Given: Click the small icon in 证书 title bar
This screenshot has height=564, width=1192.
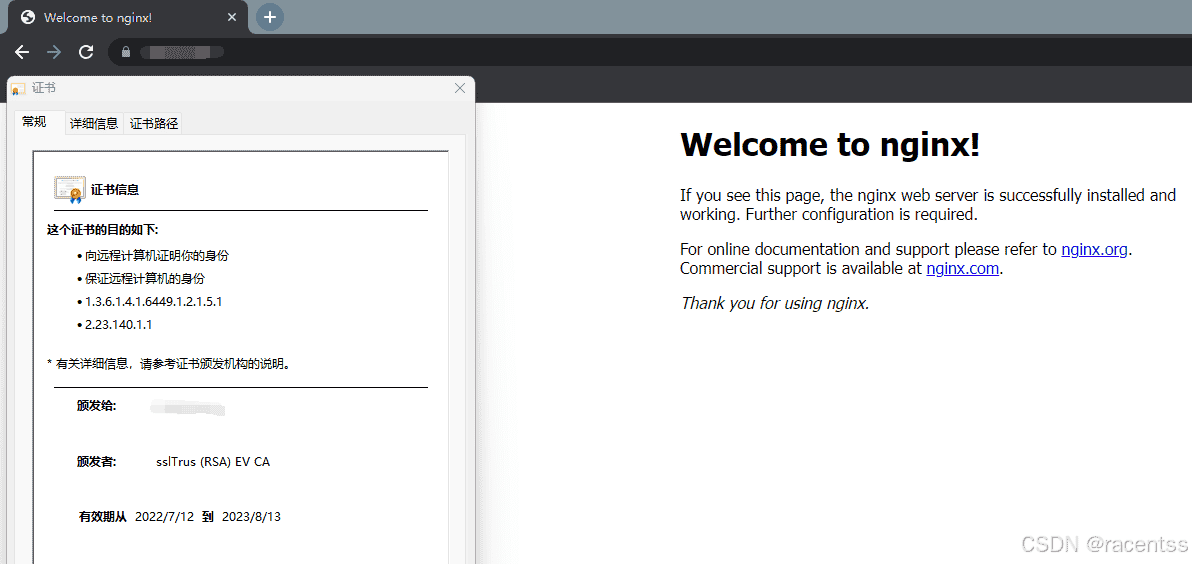Looking at the screenshot, I should (x=18, y=89).
